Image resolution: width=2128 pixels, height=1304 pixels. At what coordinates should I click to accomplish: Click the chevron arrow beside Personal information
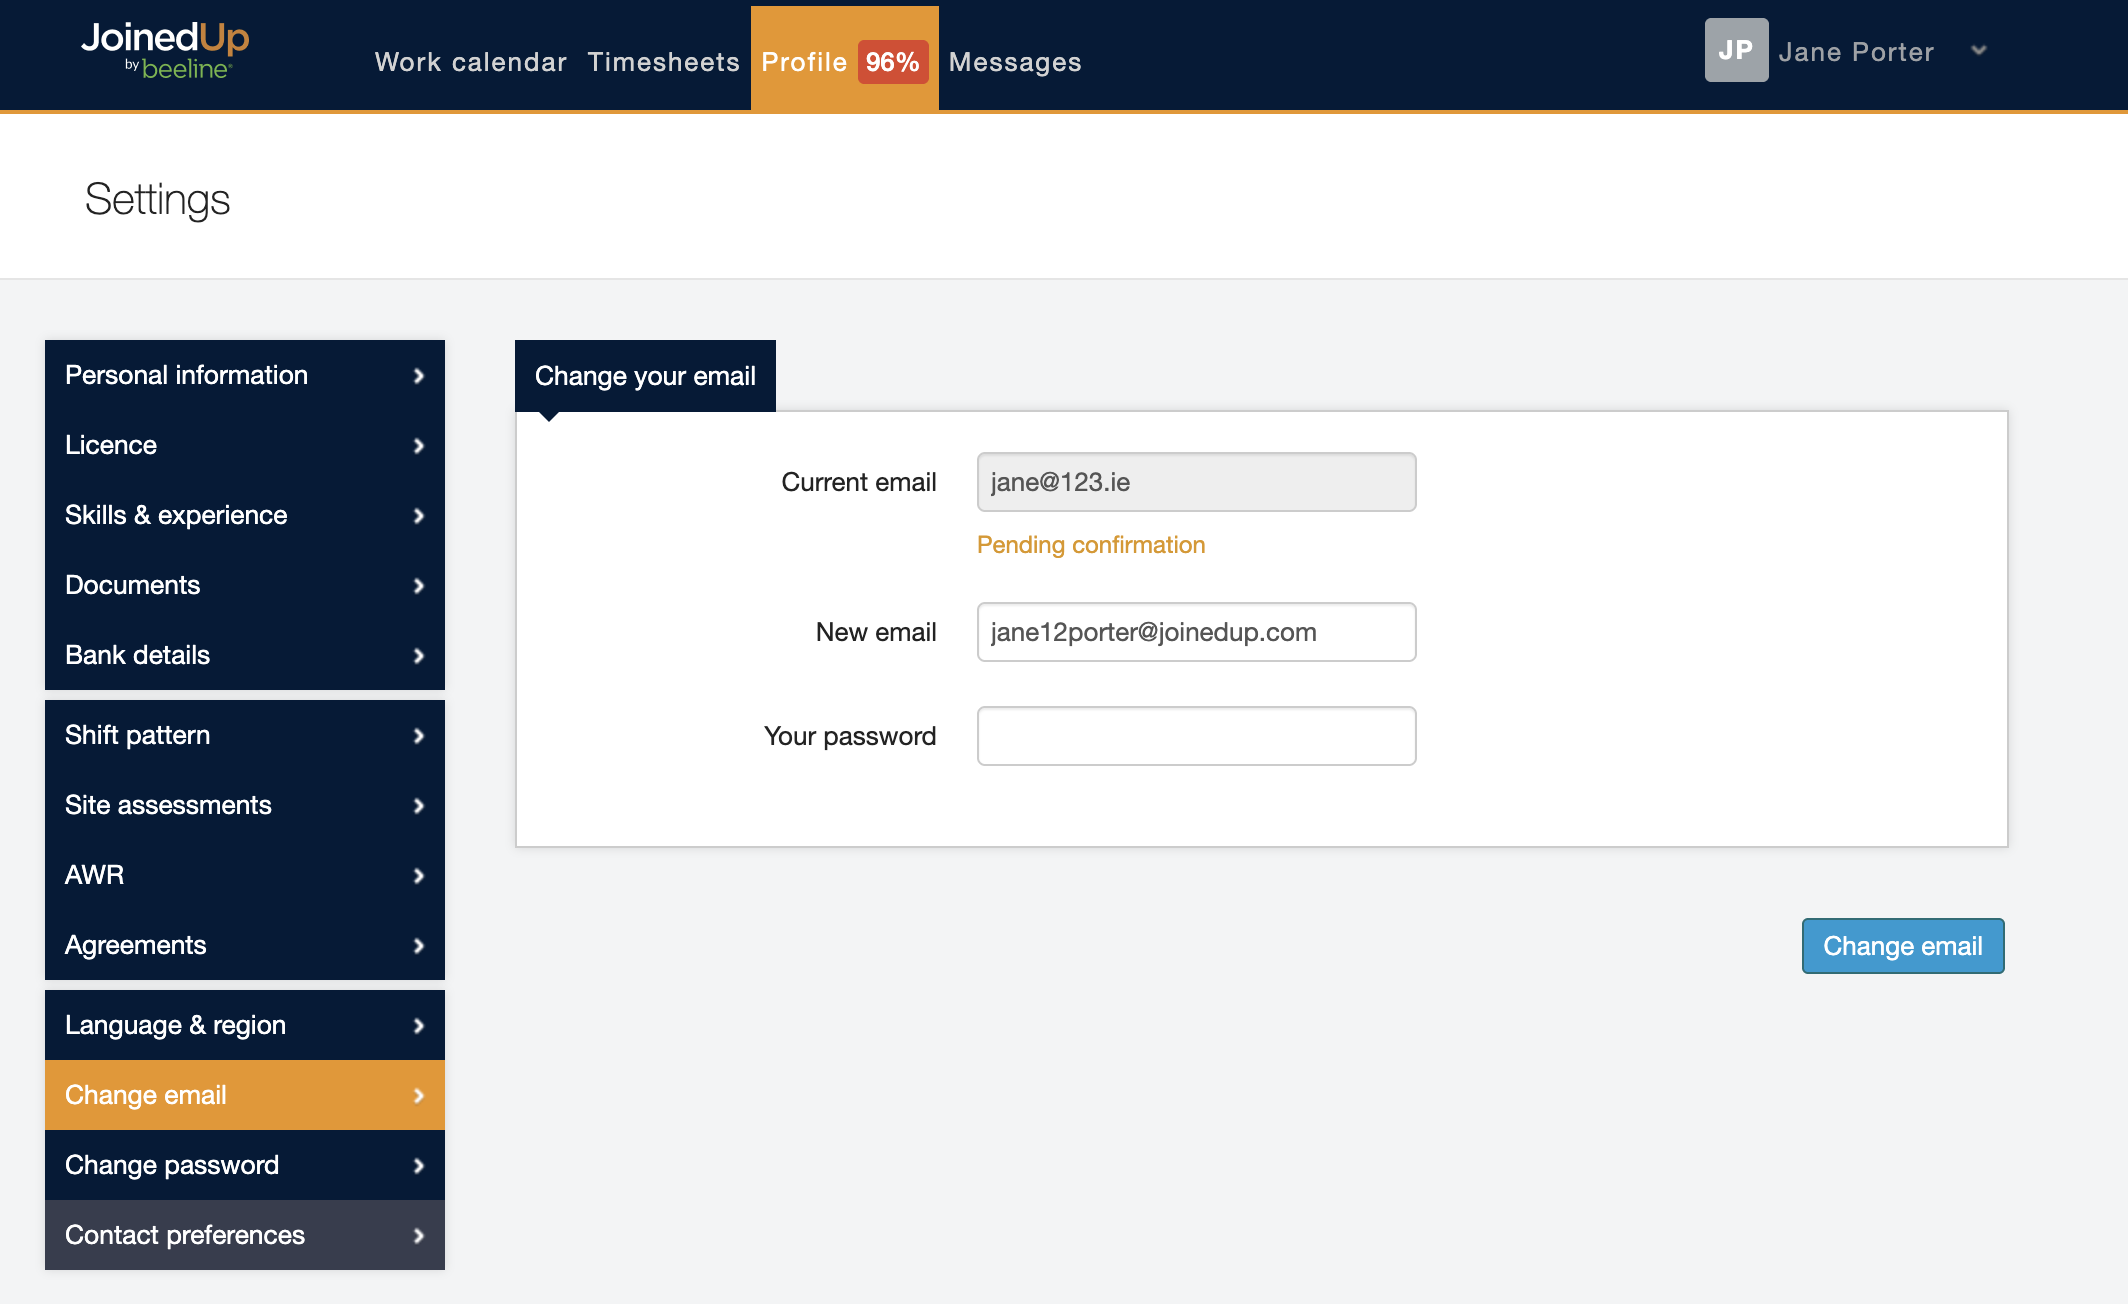(419, 376)
